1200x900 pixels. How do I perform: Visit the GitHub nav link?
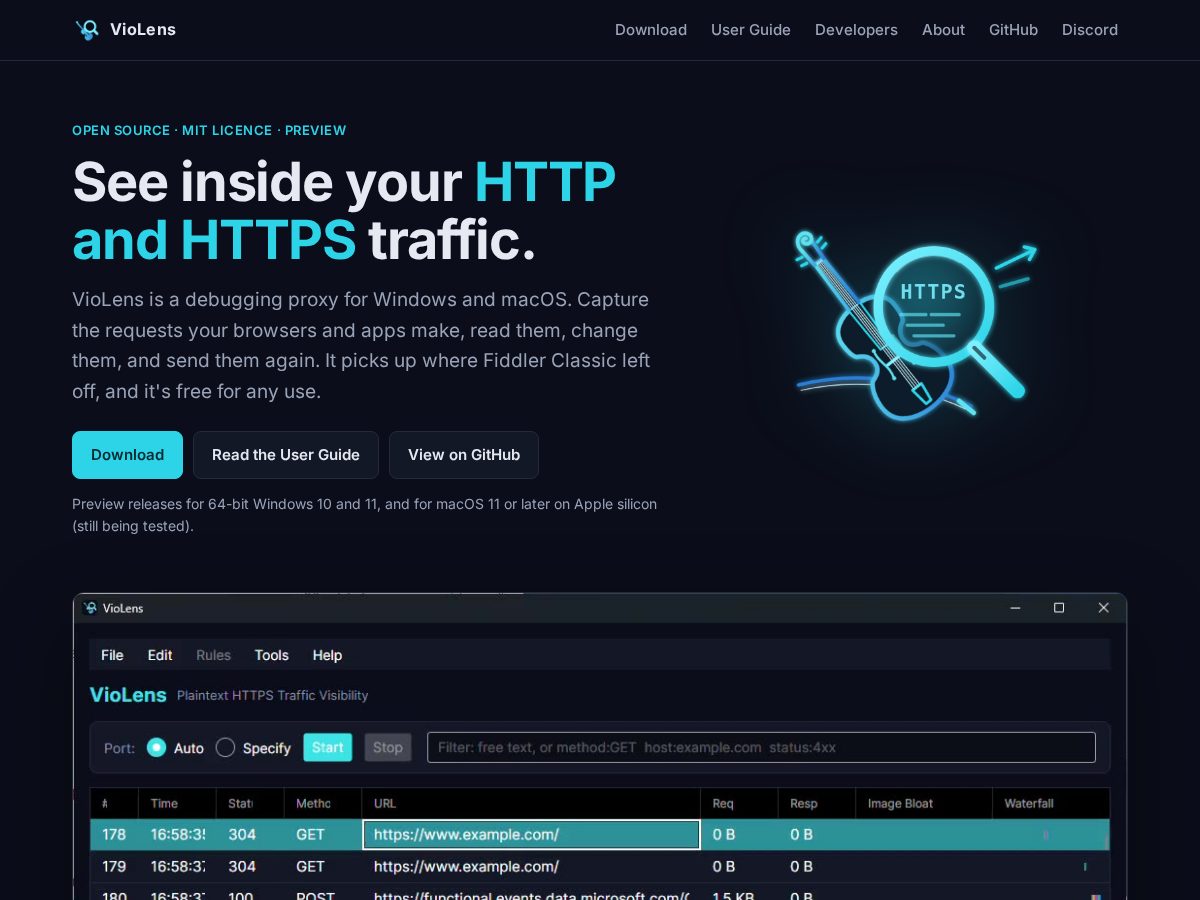[x=1013, y=30]
